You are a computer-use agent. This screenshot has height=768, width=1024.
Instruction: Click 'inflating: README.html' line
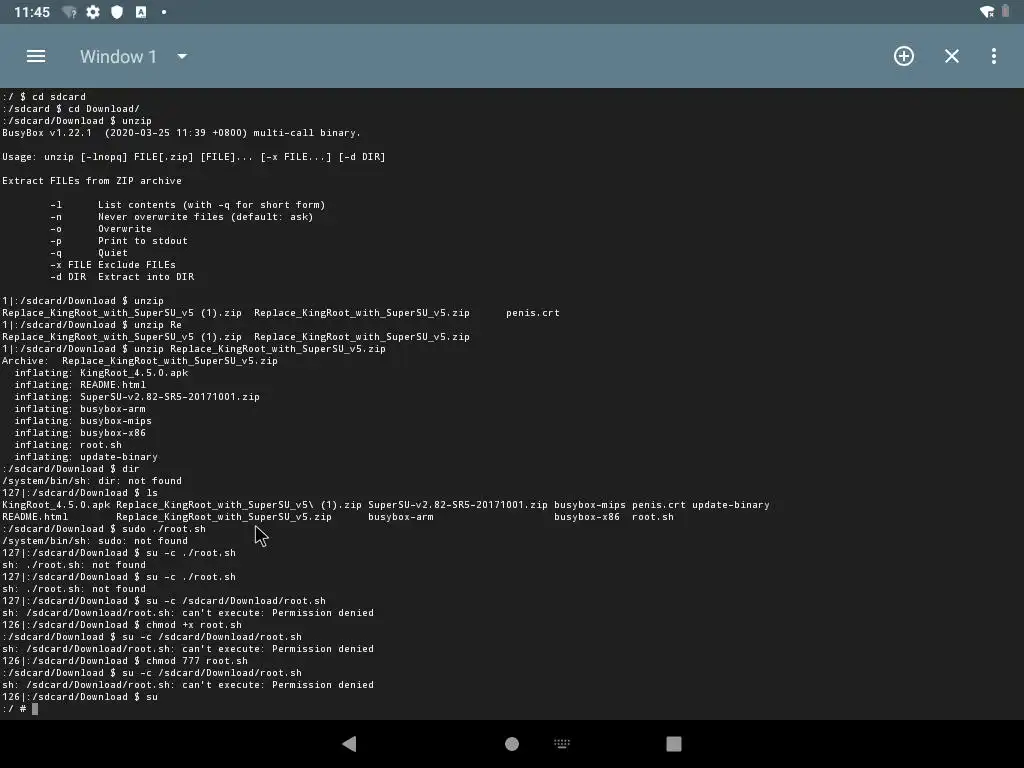point(80,385)
